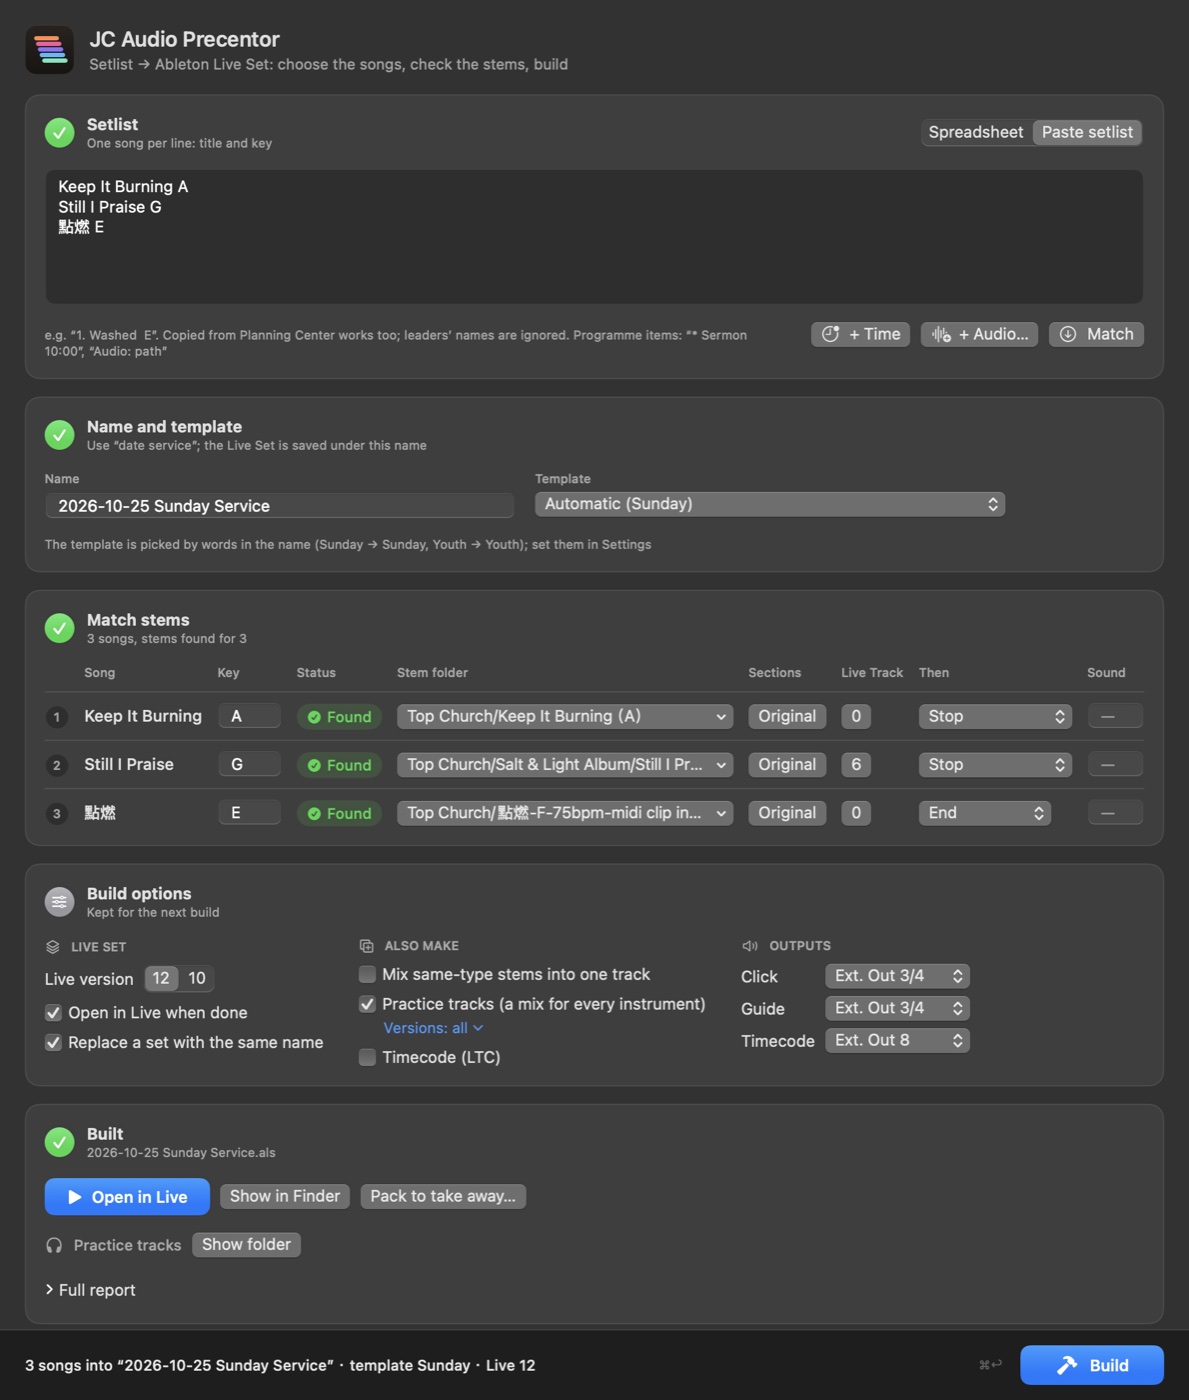Viewport: 1189px width, 1400px height.
Task: Click the Name field 2026-10-25 Sunday Service
Action: tap(279, 505)
